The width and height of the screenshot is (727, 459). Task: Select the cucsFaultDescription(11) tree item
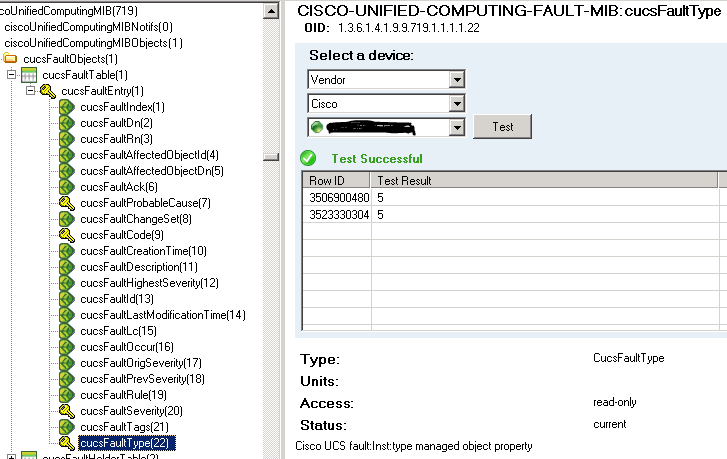pos(139,267)
